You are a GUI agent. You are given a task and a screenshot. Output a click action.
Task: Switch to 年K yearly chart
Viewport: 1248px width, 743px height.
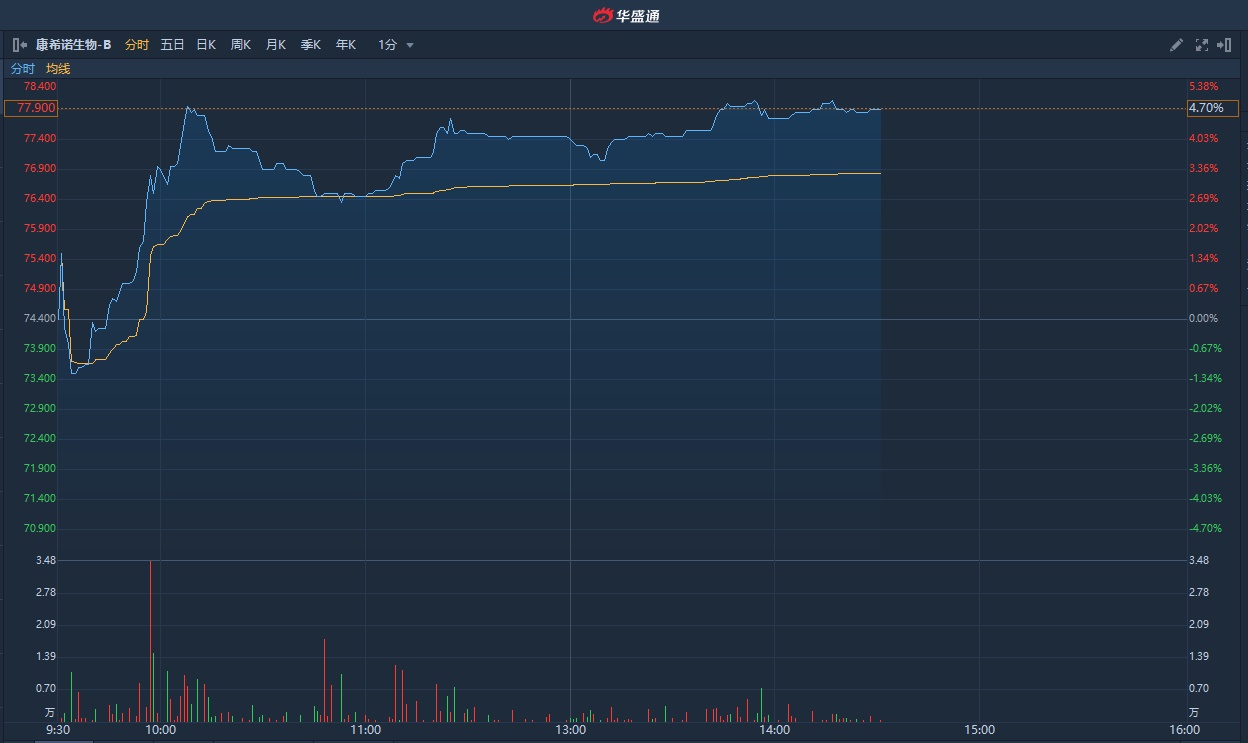pyautogui.click(x=345, y=45)
